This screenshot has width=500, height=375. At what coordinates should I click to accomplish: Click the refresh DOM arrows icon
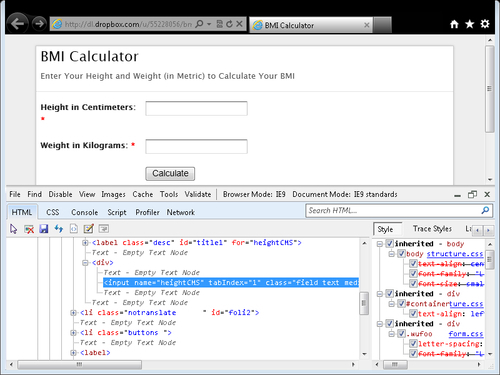[59, 229]
